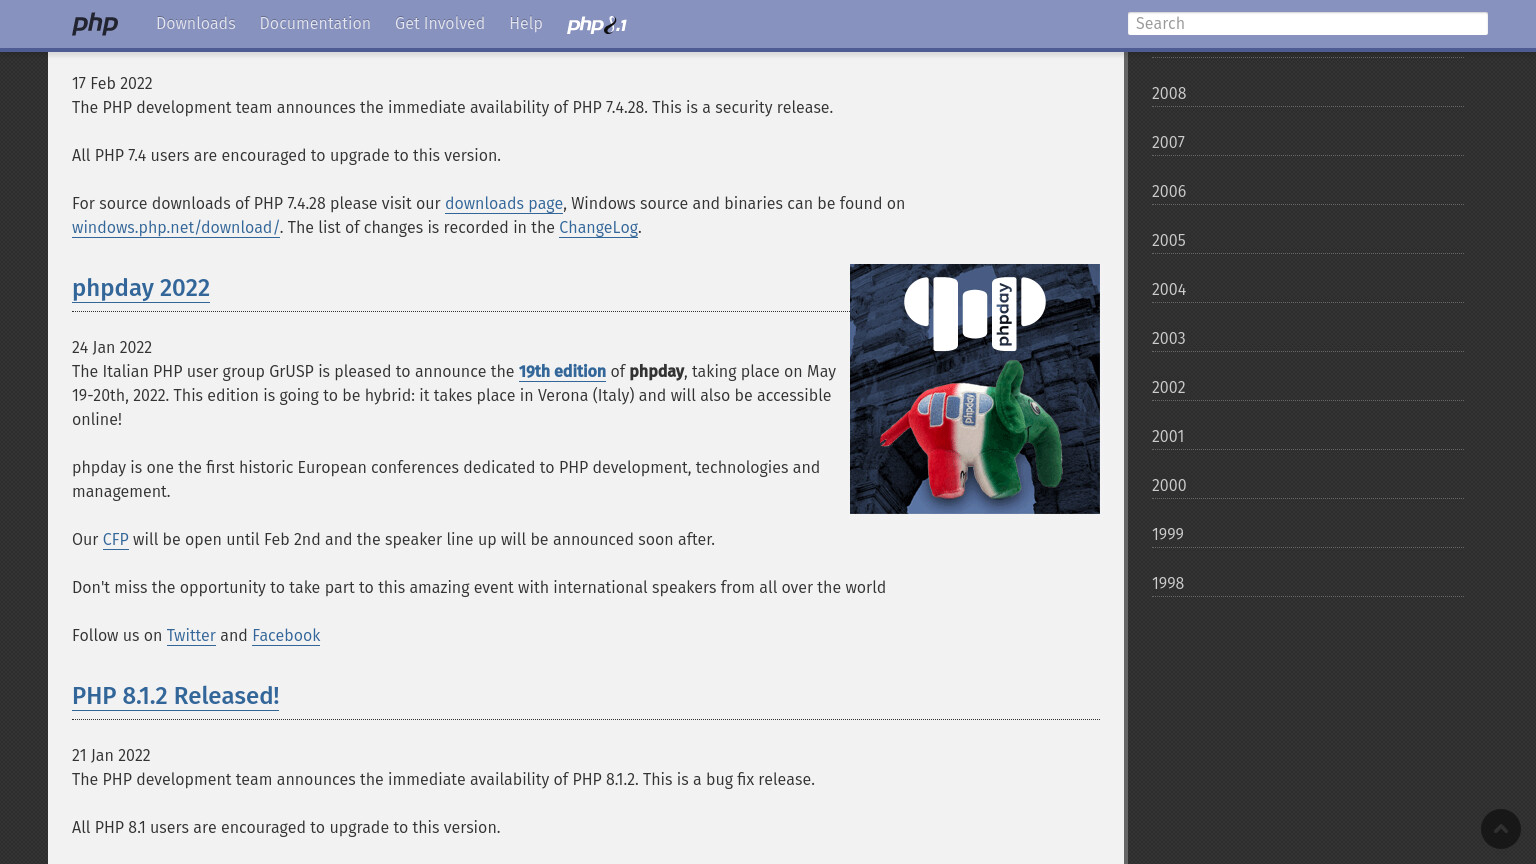Screen dimensions: 1536x864
Task: Open PHP 8.1.2 Released! heading link
Action: point(176,696)
